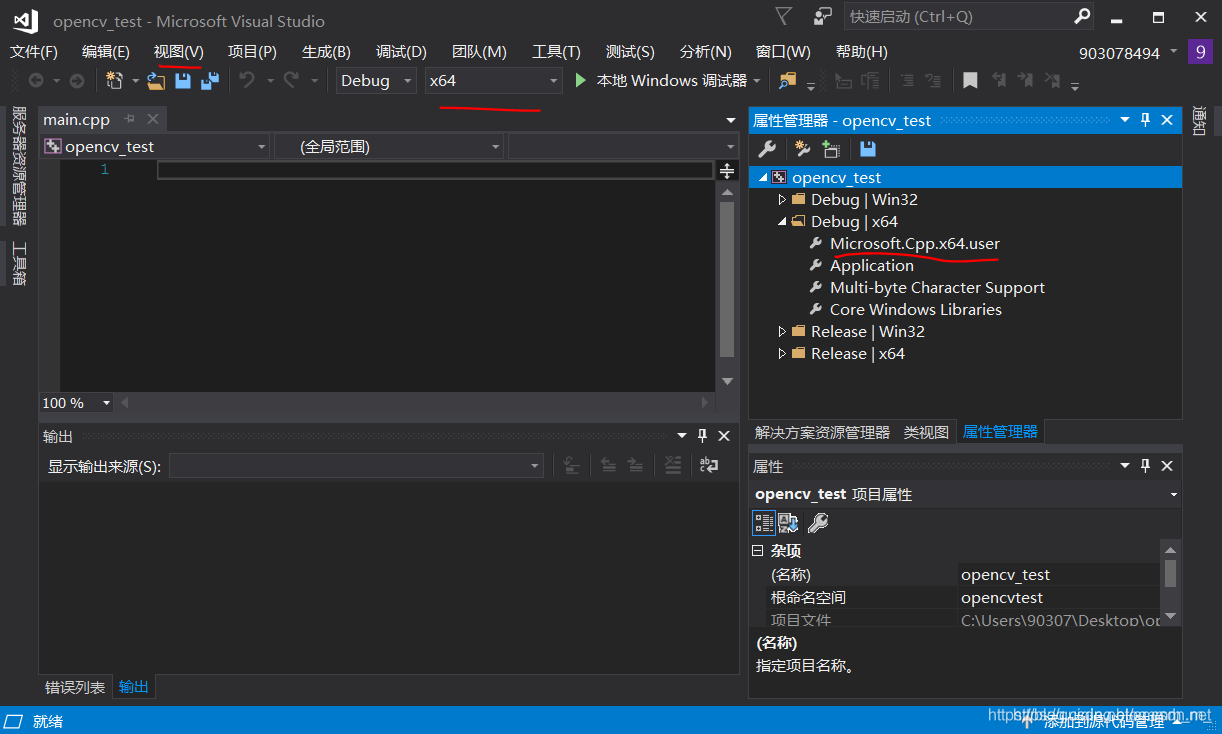
Task: Click the feedback icon beside Quick Launch
Action: coord(823,16)
